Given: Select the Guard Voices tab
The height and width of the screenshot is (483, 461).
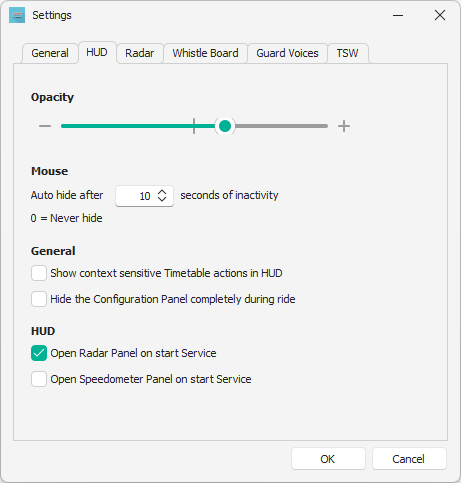Looking at the screenshot, I should click(x=287, y=53).
